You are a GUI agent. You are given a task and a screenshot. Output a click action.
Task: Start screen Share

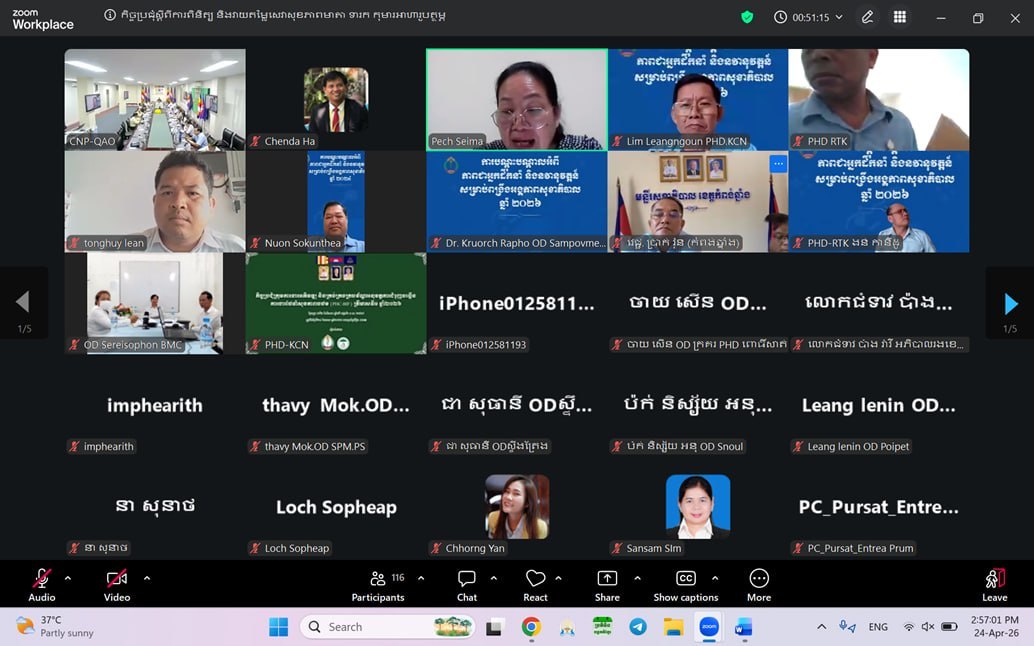coord(607,585)
